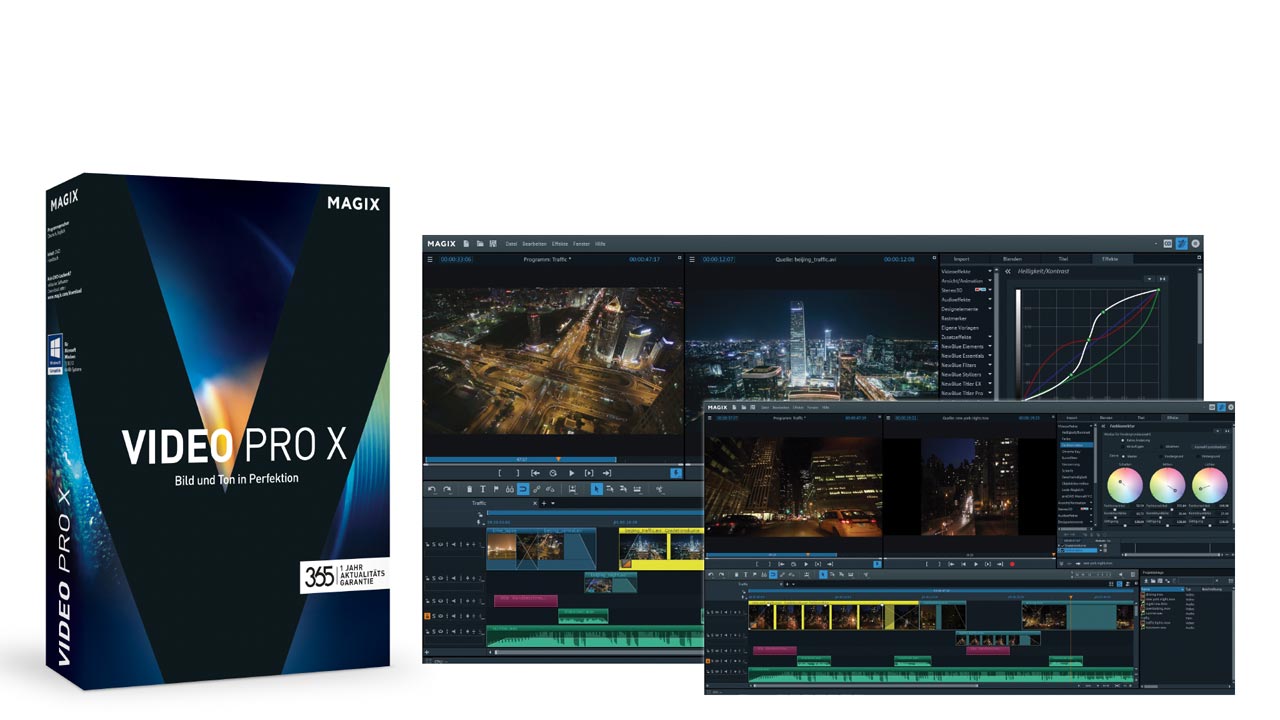Image resolution: width=1280 pixels, height=720 pixels.
Task: Expand the Videoeffekte category arrow
Action: pyautogui.click(x=991, y=271)
